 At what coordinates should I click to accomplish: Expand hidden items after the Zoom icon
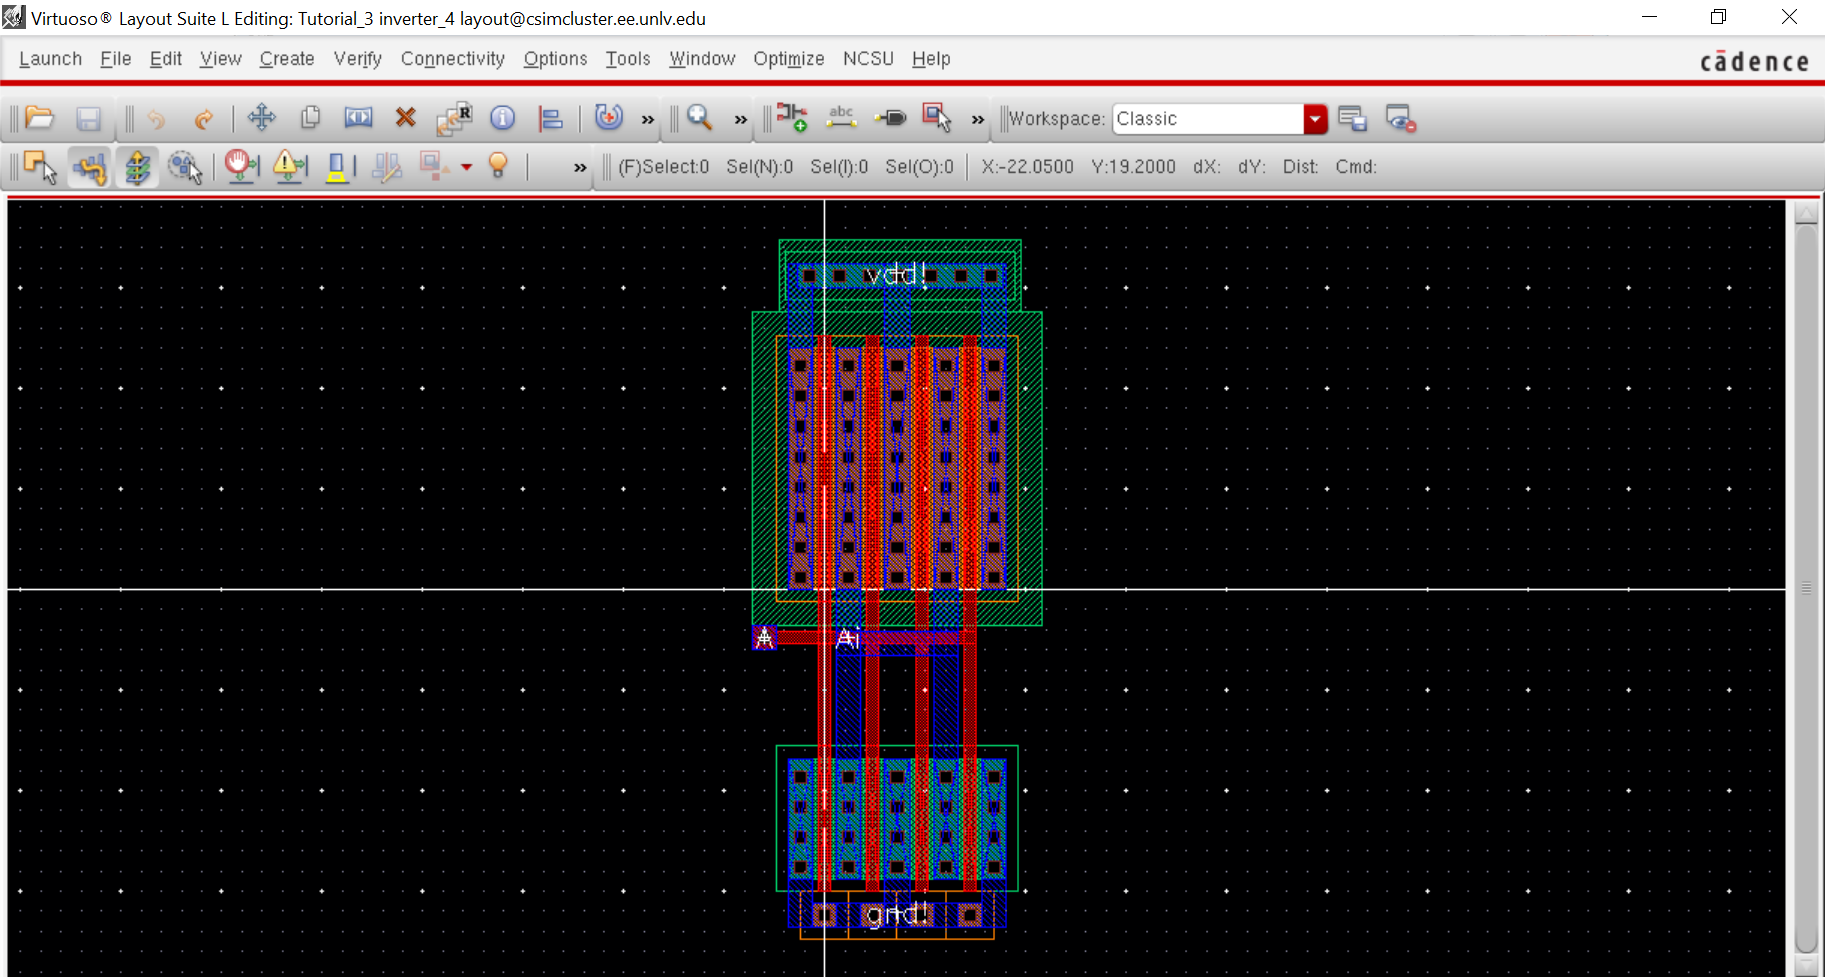(x=741, y=120)
